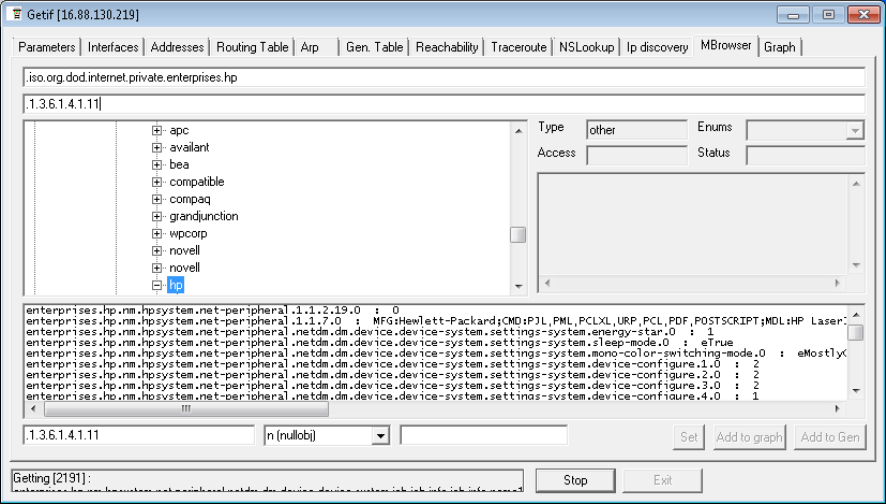
Task: Minimize the Getif window
Action: click(793, 14)
